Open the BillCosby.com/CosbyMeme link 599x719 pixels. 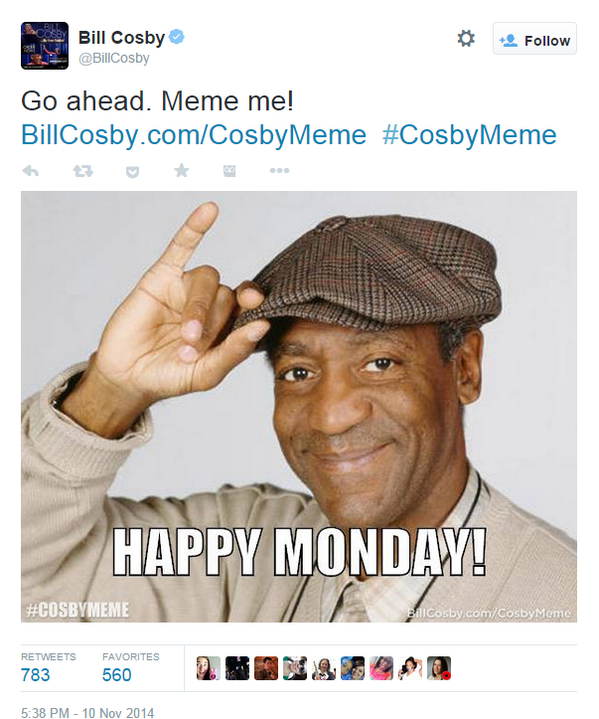click(x=194, y=135)
